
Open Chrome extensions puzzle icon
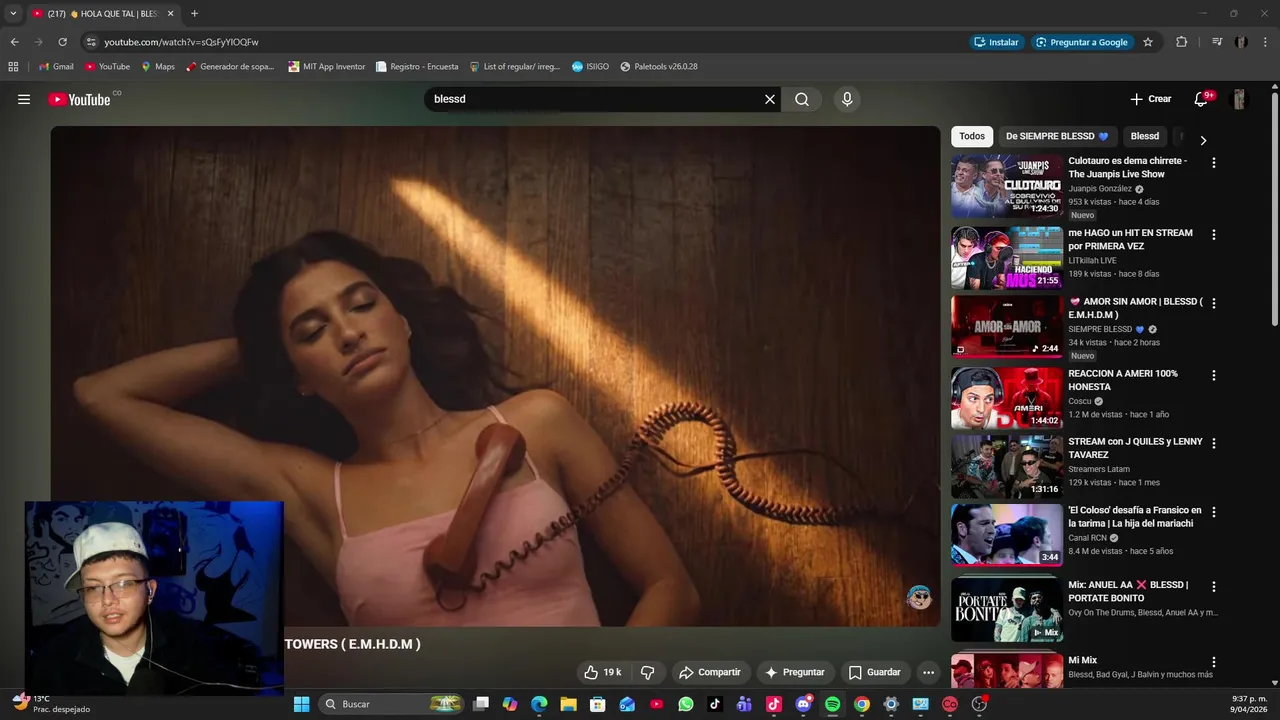1181,42
